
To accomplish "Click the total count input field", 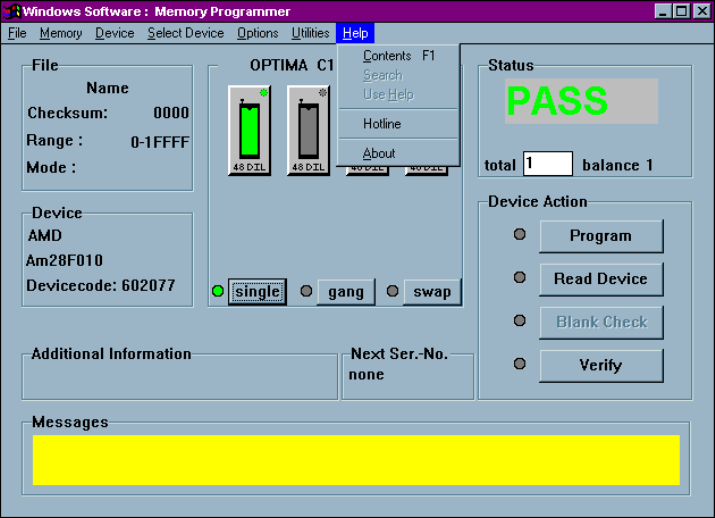I will pyautogui.click(x=548, y=163).
